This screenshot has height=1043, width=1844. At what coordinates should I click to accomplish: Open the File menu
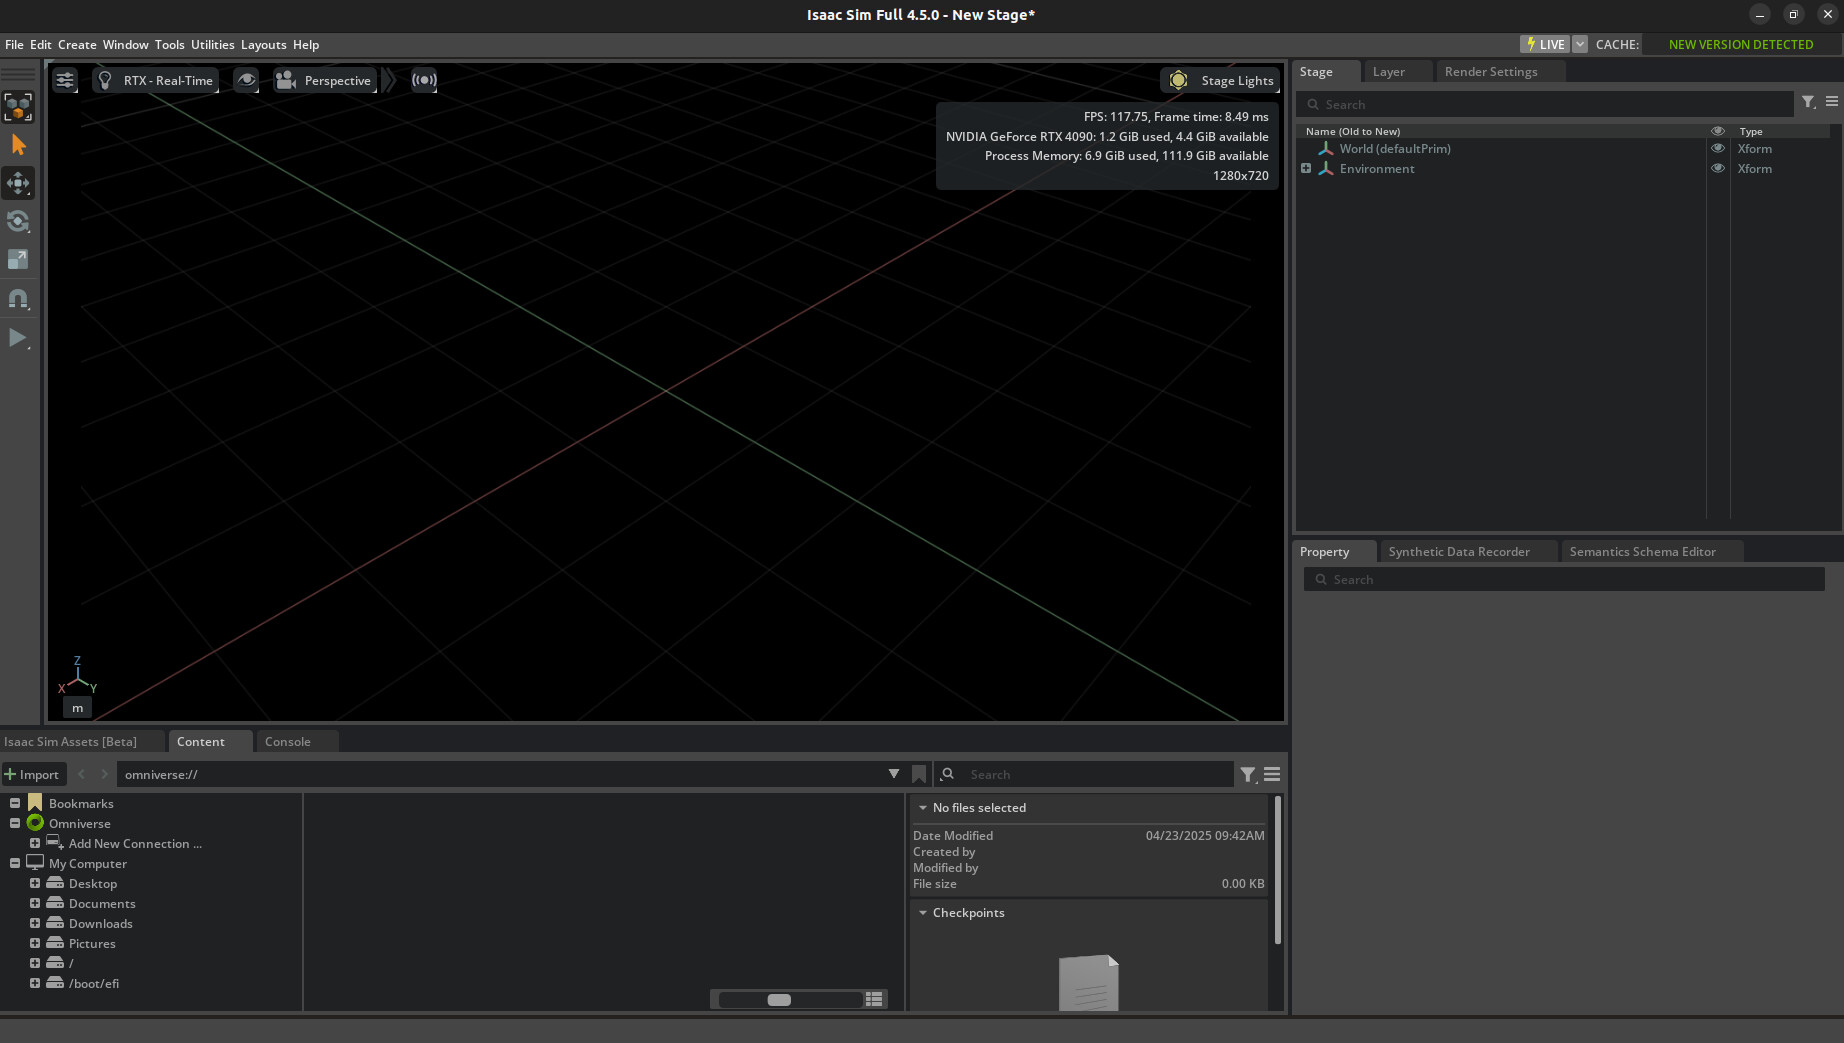(14, 45)
